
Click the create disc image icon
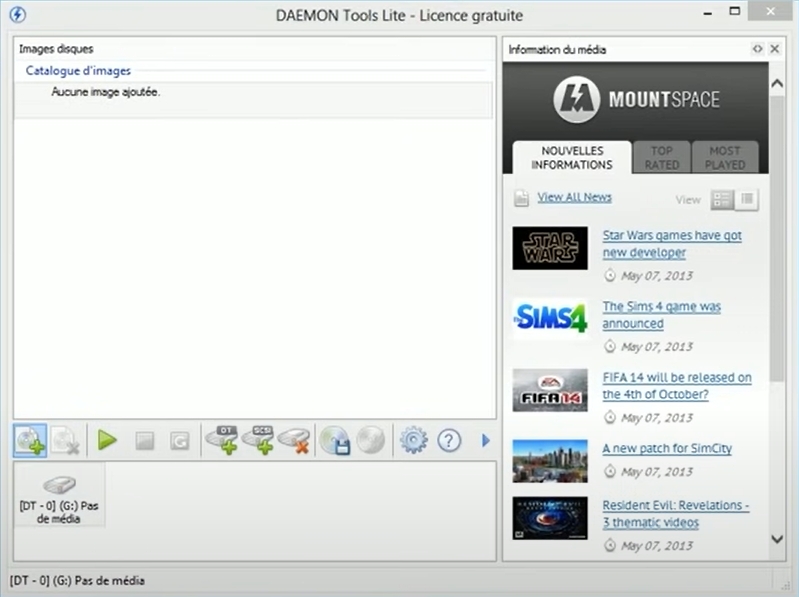[334, 440]
